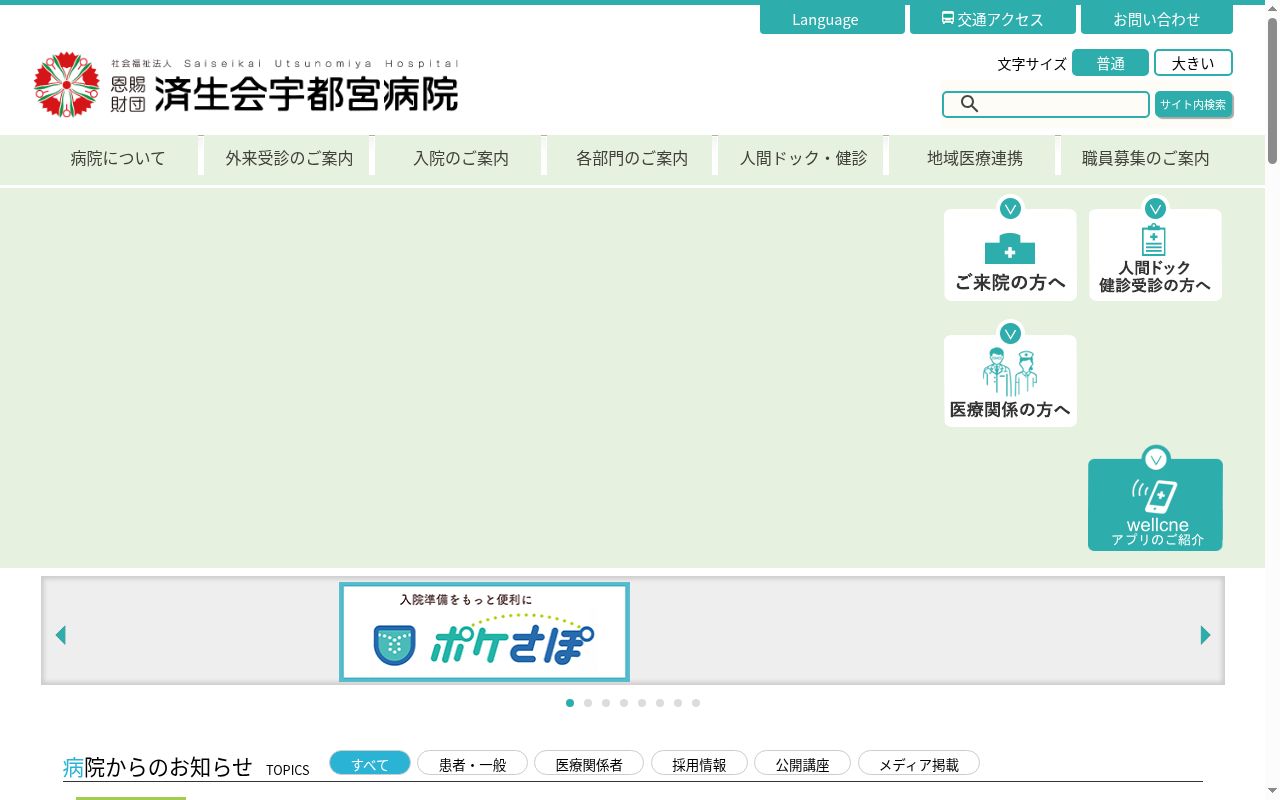1280x800 pixels.
Task: Click the Saiseikai Utsunomiya Hospital logo
Action: 246,86
